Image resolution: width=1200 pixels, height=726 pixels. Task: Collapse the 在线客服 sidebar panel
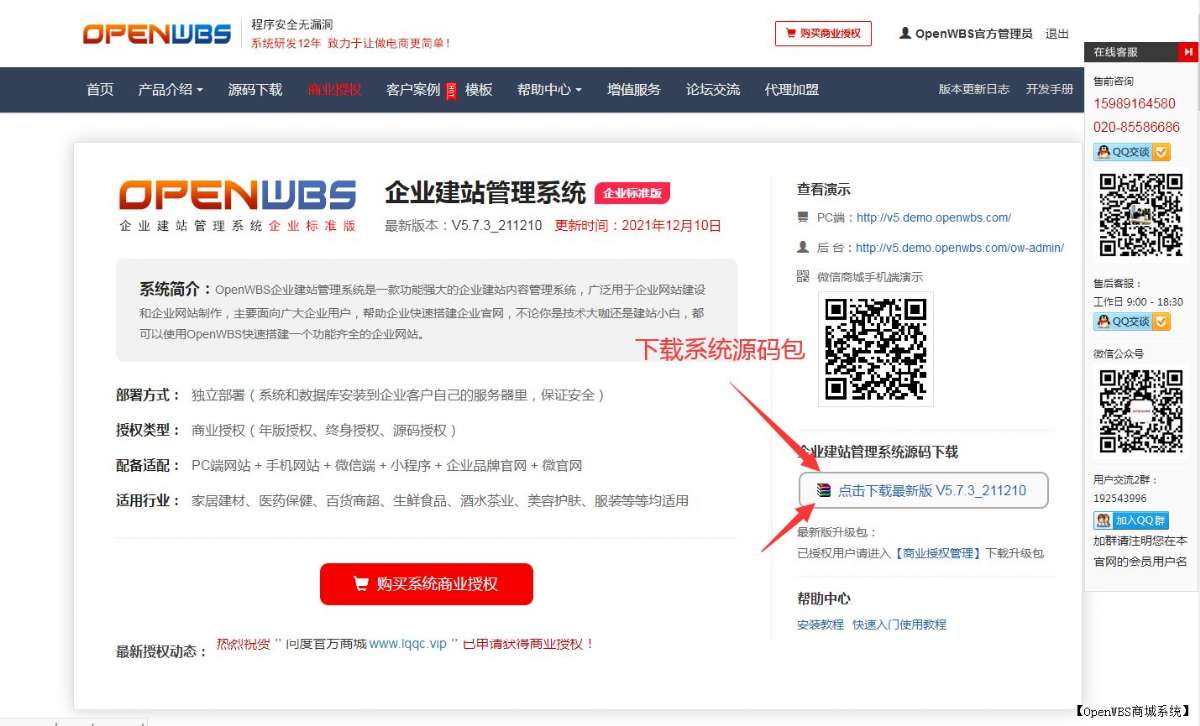(1188, 50)
